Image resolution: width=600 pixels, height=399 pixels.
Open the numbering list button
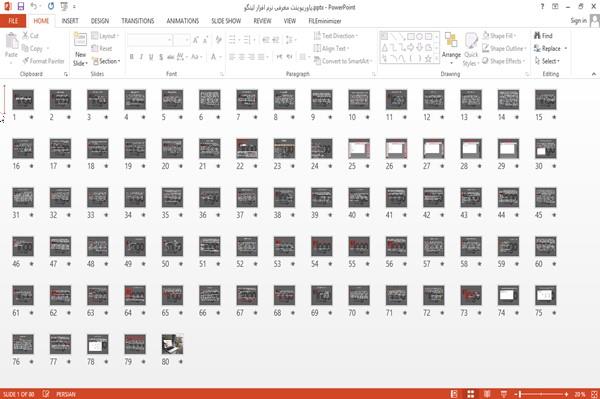coord(248,40)
